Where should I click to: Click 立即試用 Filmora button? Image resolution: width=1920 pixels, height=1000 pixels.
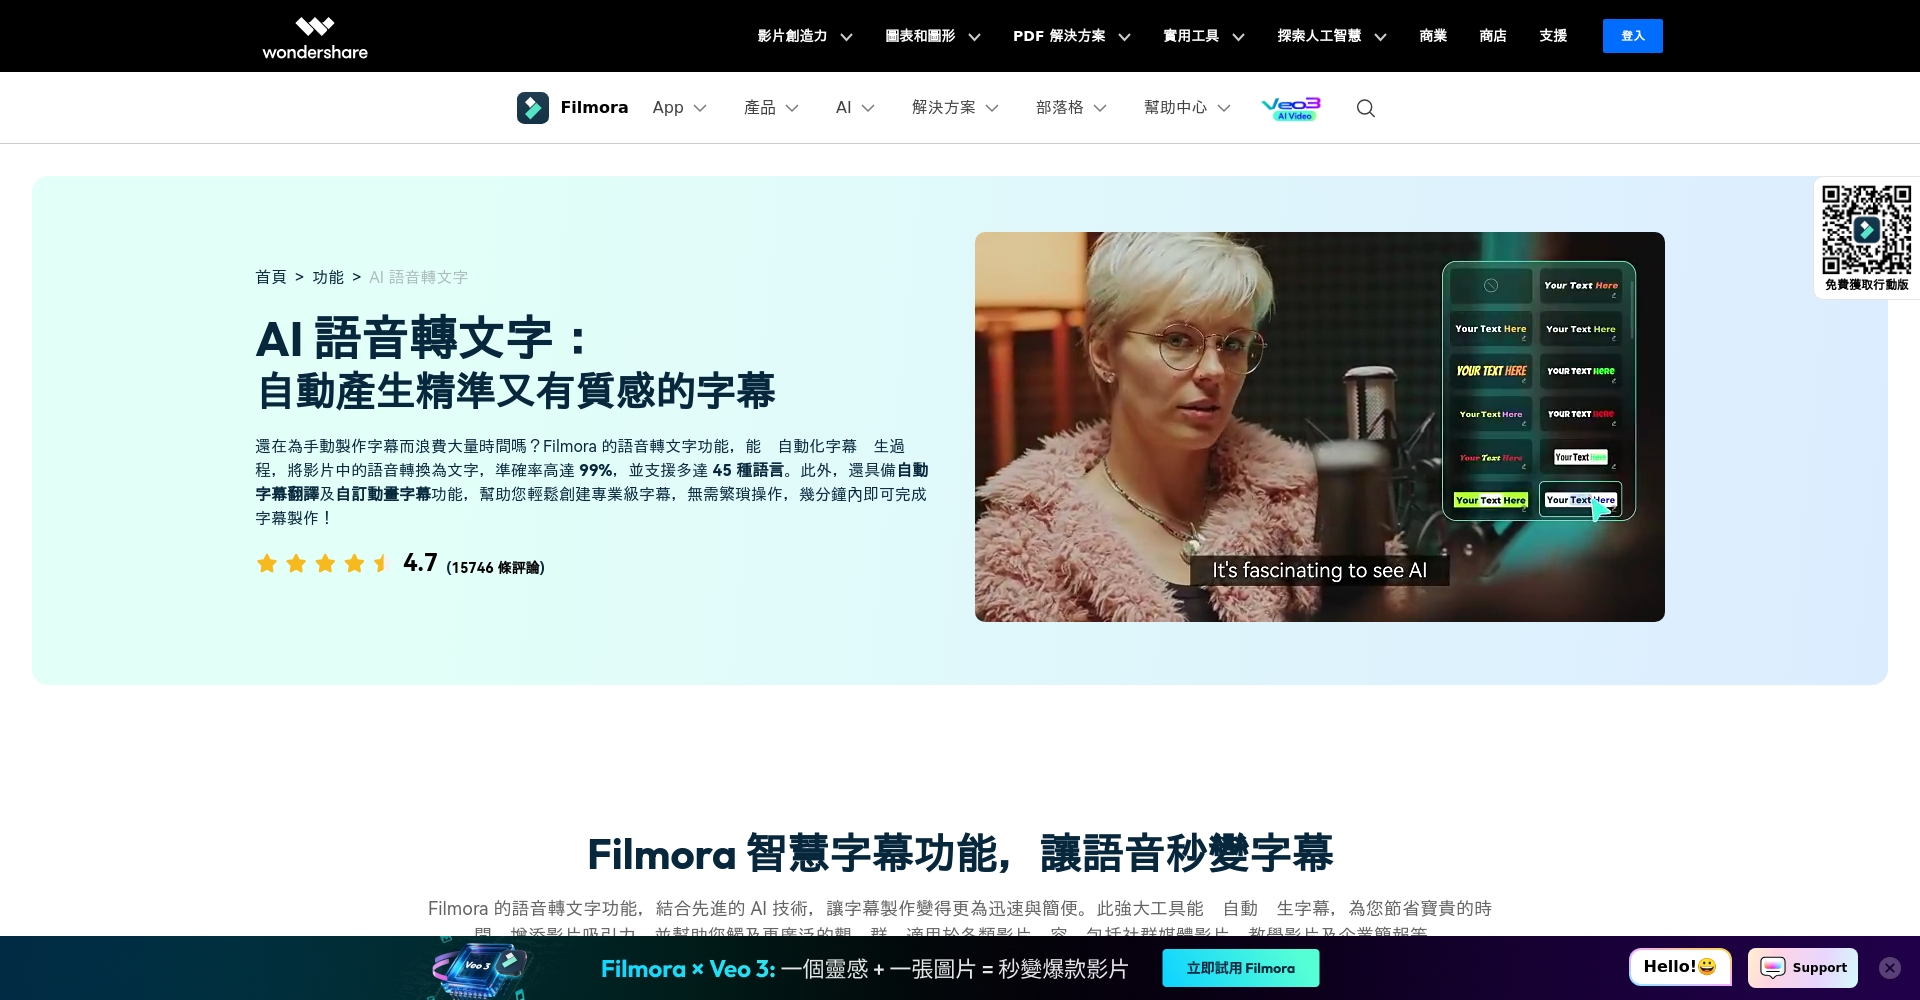pos(1240,968)
